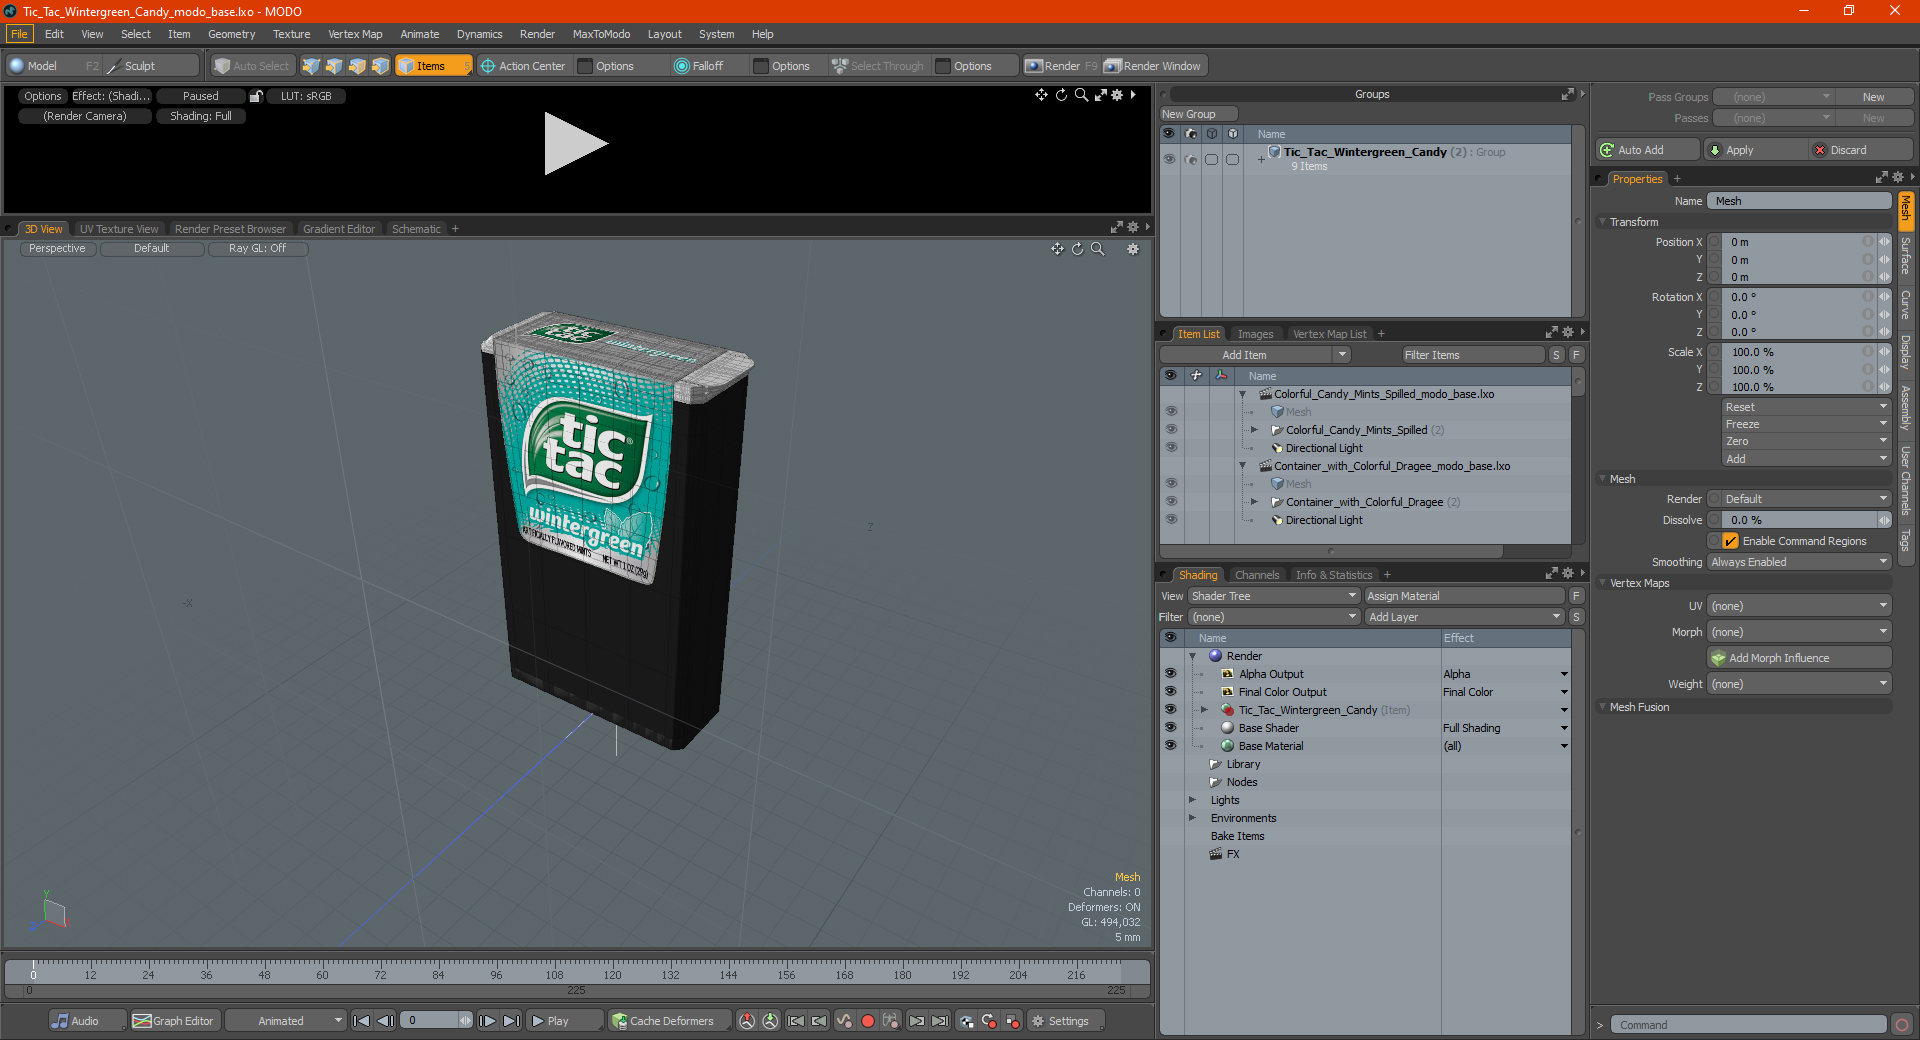Open the Graph Editor
Screen dimensions: 1920x1040
coord(174,1021)
